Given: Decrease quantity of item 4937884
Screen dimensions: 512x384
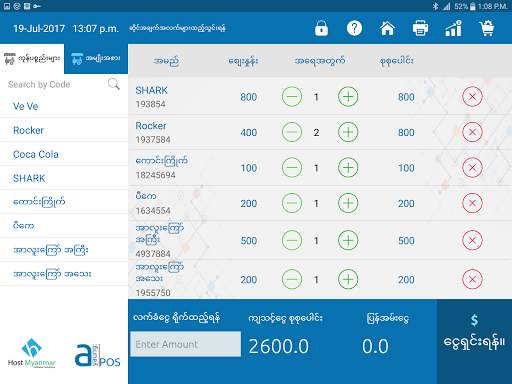Looking at the screenshot, I should (x=292, y=240).
